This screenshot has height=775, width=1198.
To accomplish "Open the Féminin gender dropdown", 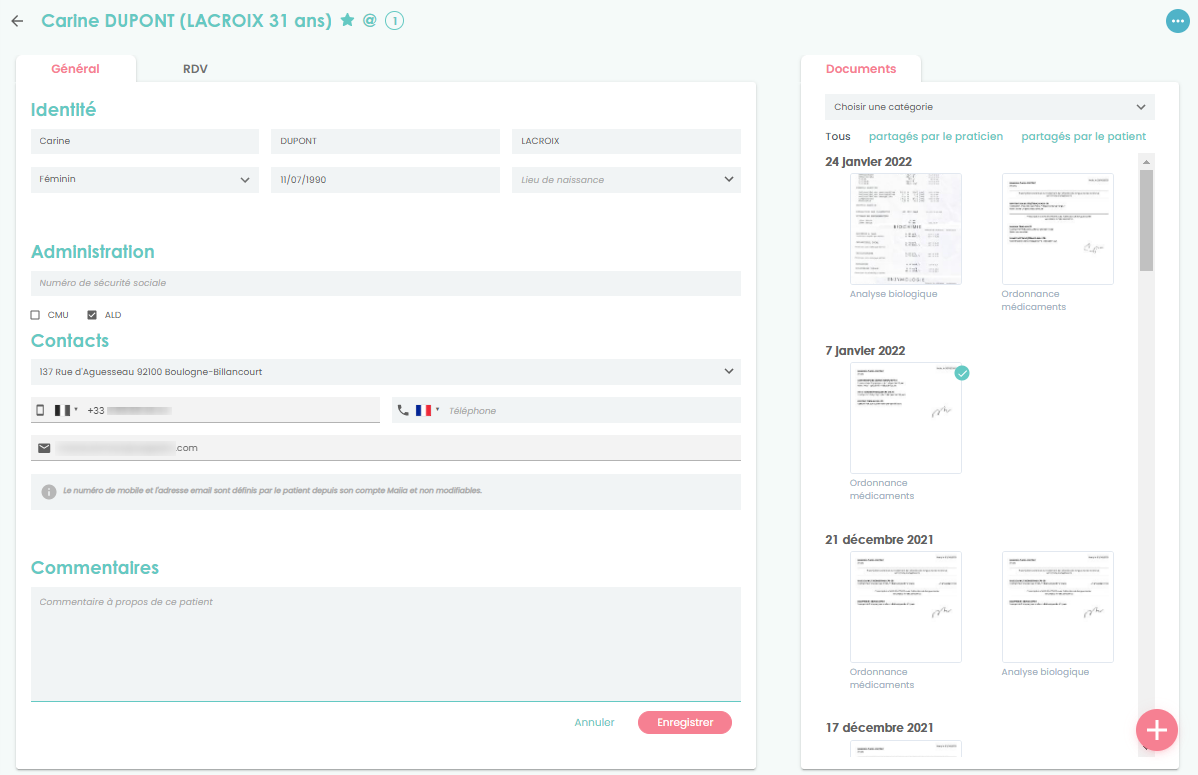I will pyautogui.click(x=144, y=180).
